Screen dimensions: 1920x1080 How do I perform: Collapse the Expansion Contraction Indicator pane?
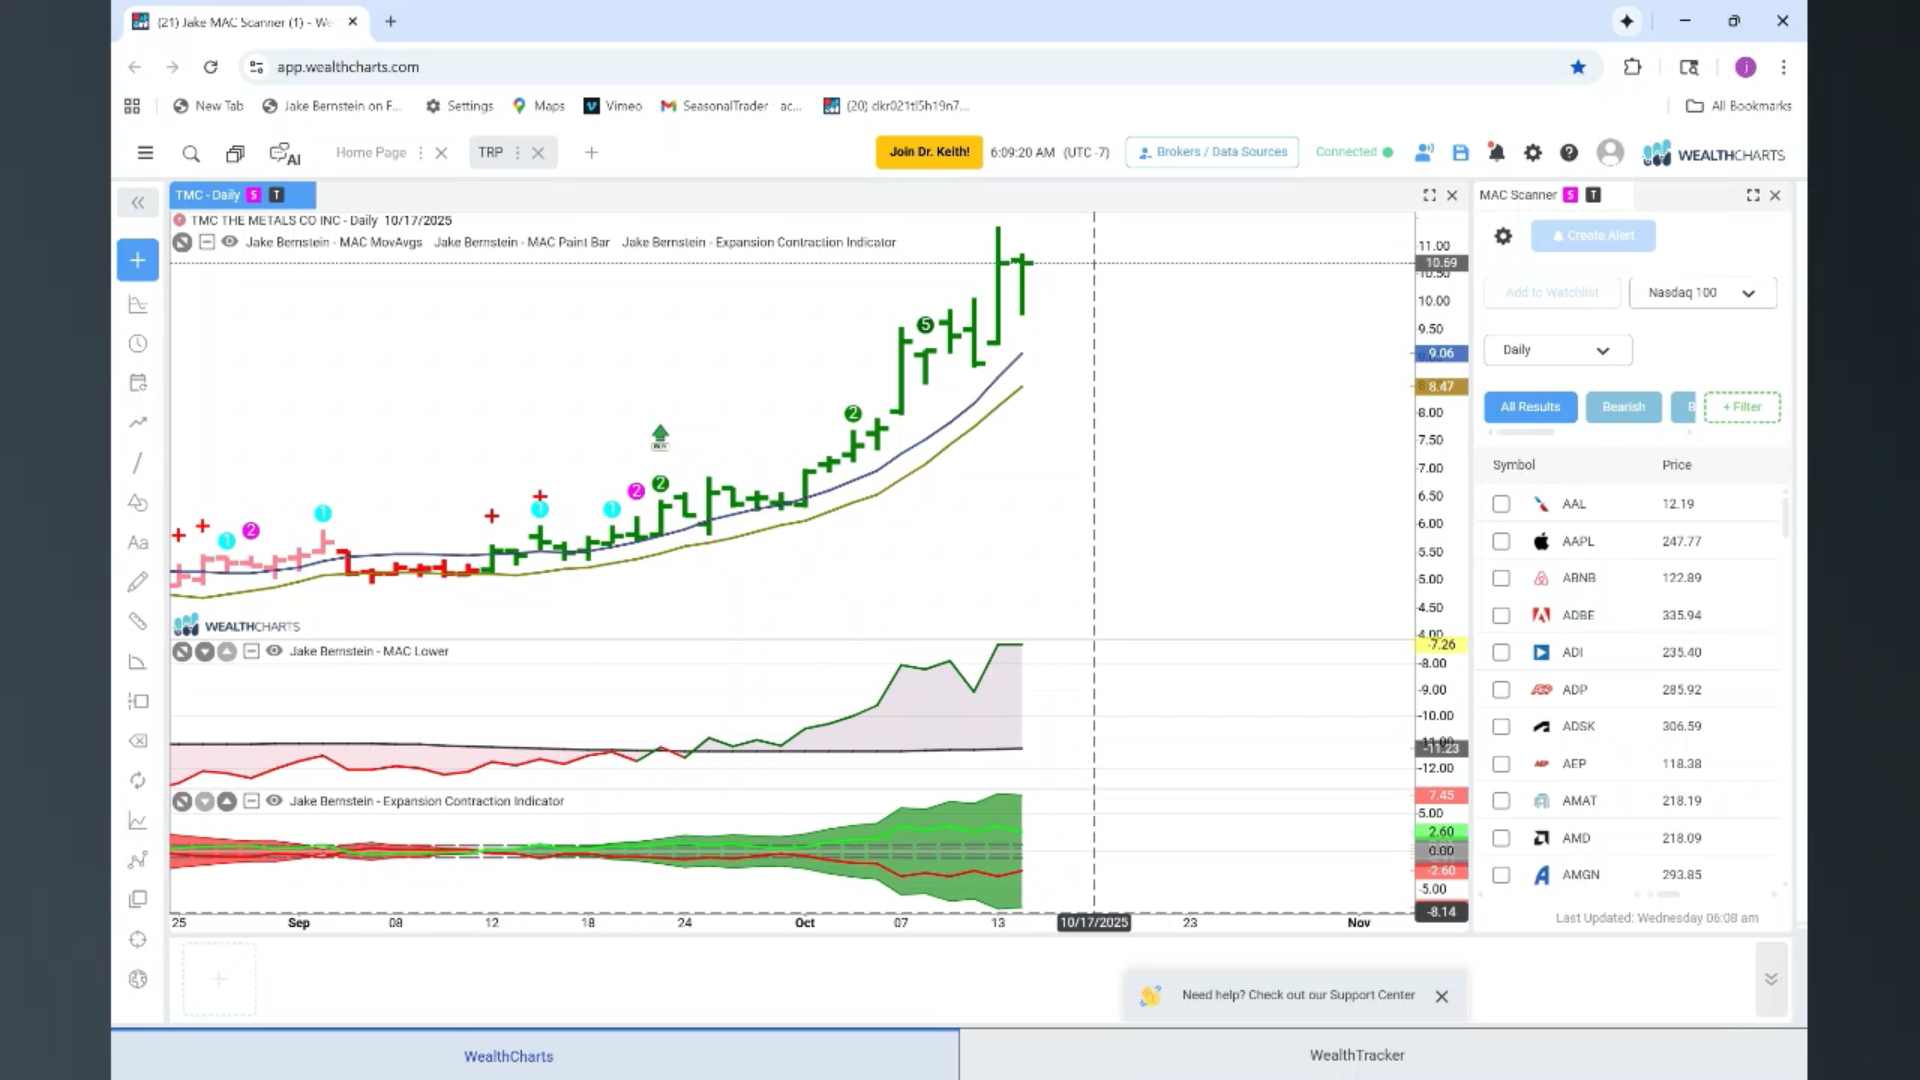pyautogui.click(x=251, y=801)
